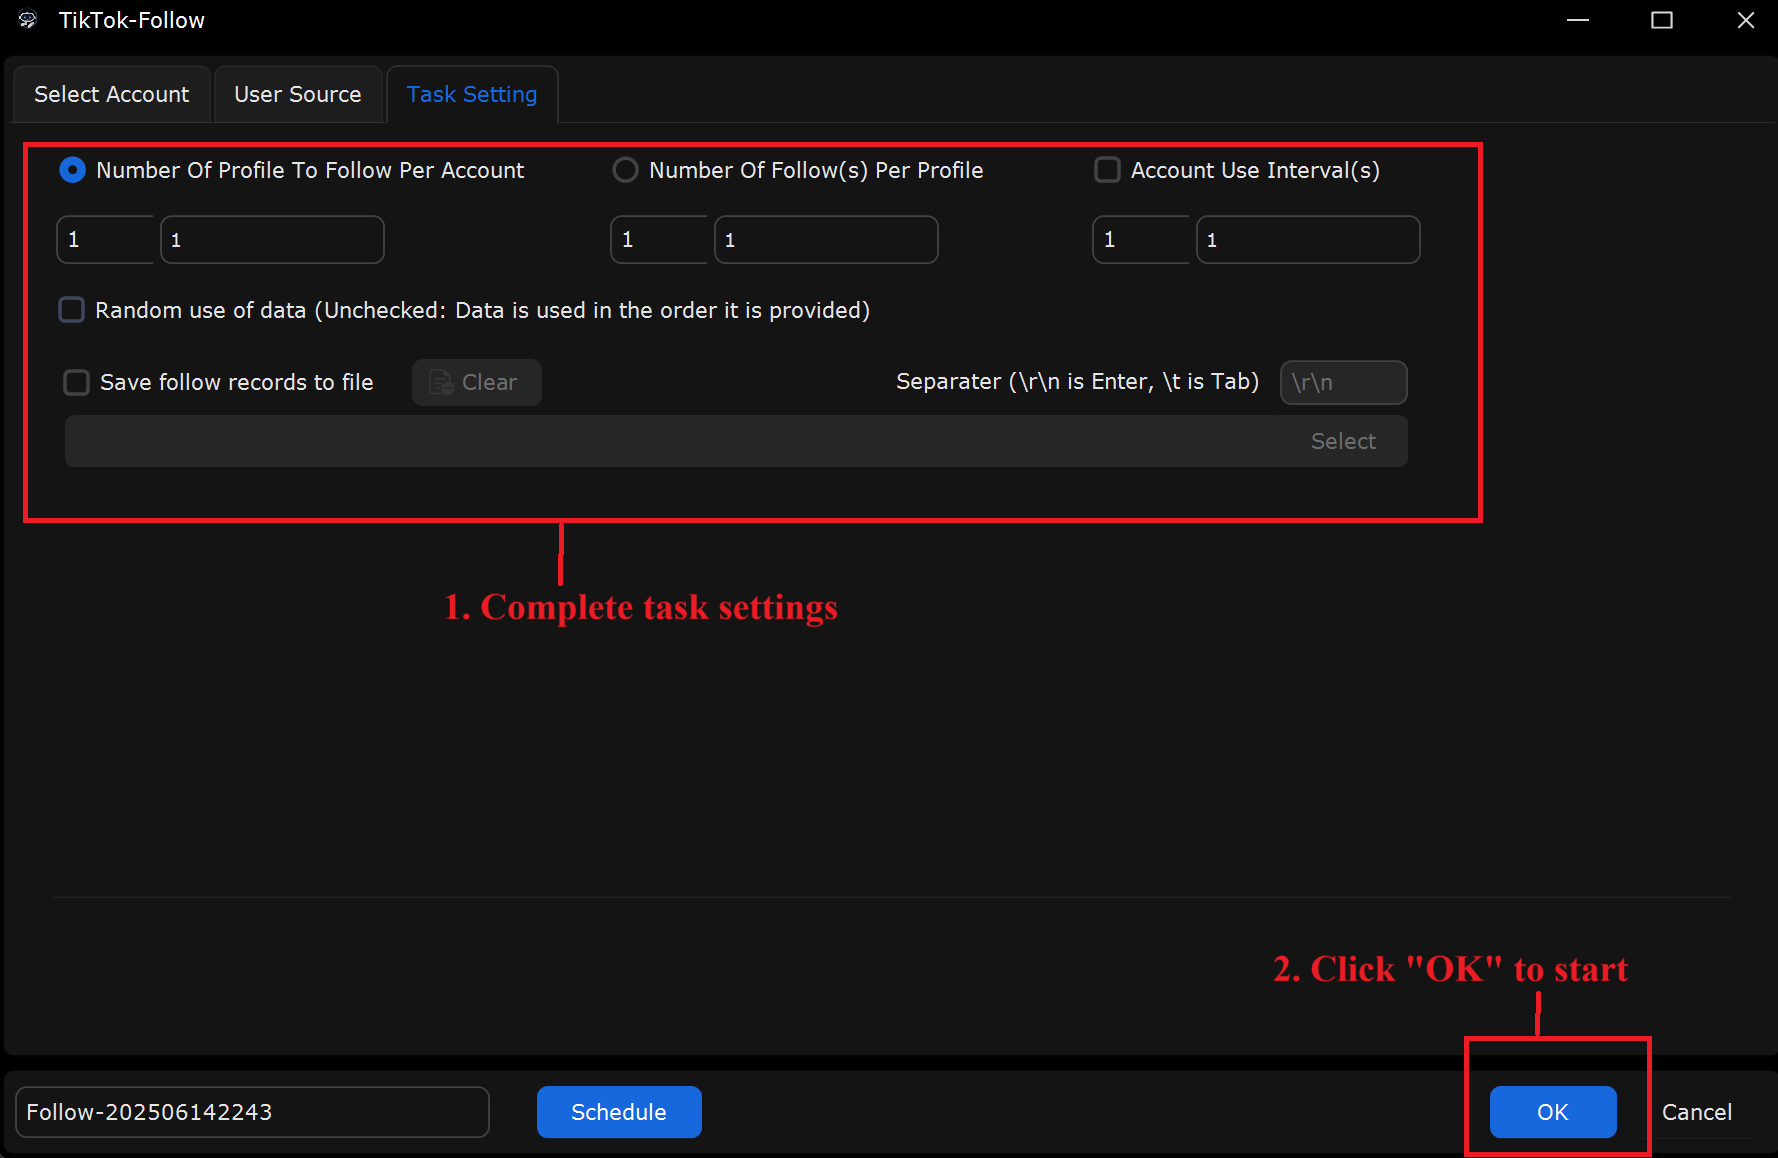Click the minimum field under Account Use Interval(s)
The height and width of the screenshot is (1158, 1778).
pyautogui.click(x=1141, y=240)
